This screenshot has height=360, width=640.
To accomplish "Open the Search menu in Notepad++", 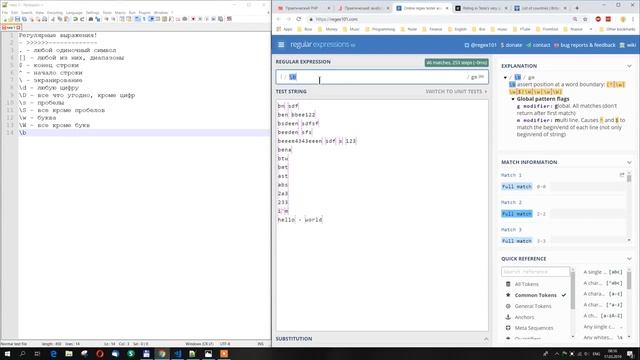I will pos(27,13).
